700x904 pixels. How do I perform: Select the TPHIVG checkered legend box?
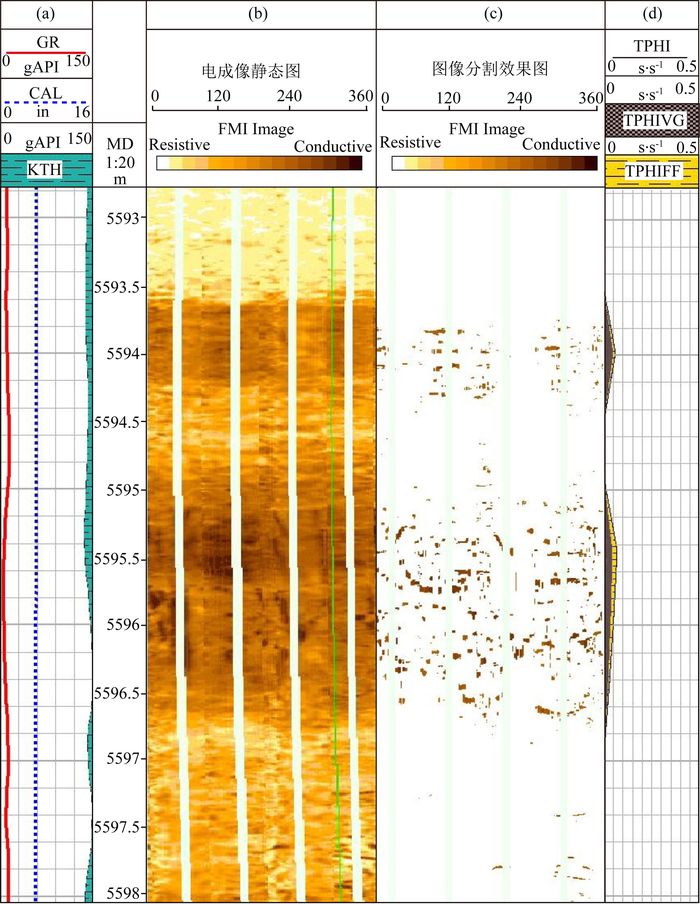(x=651, y=119)
